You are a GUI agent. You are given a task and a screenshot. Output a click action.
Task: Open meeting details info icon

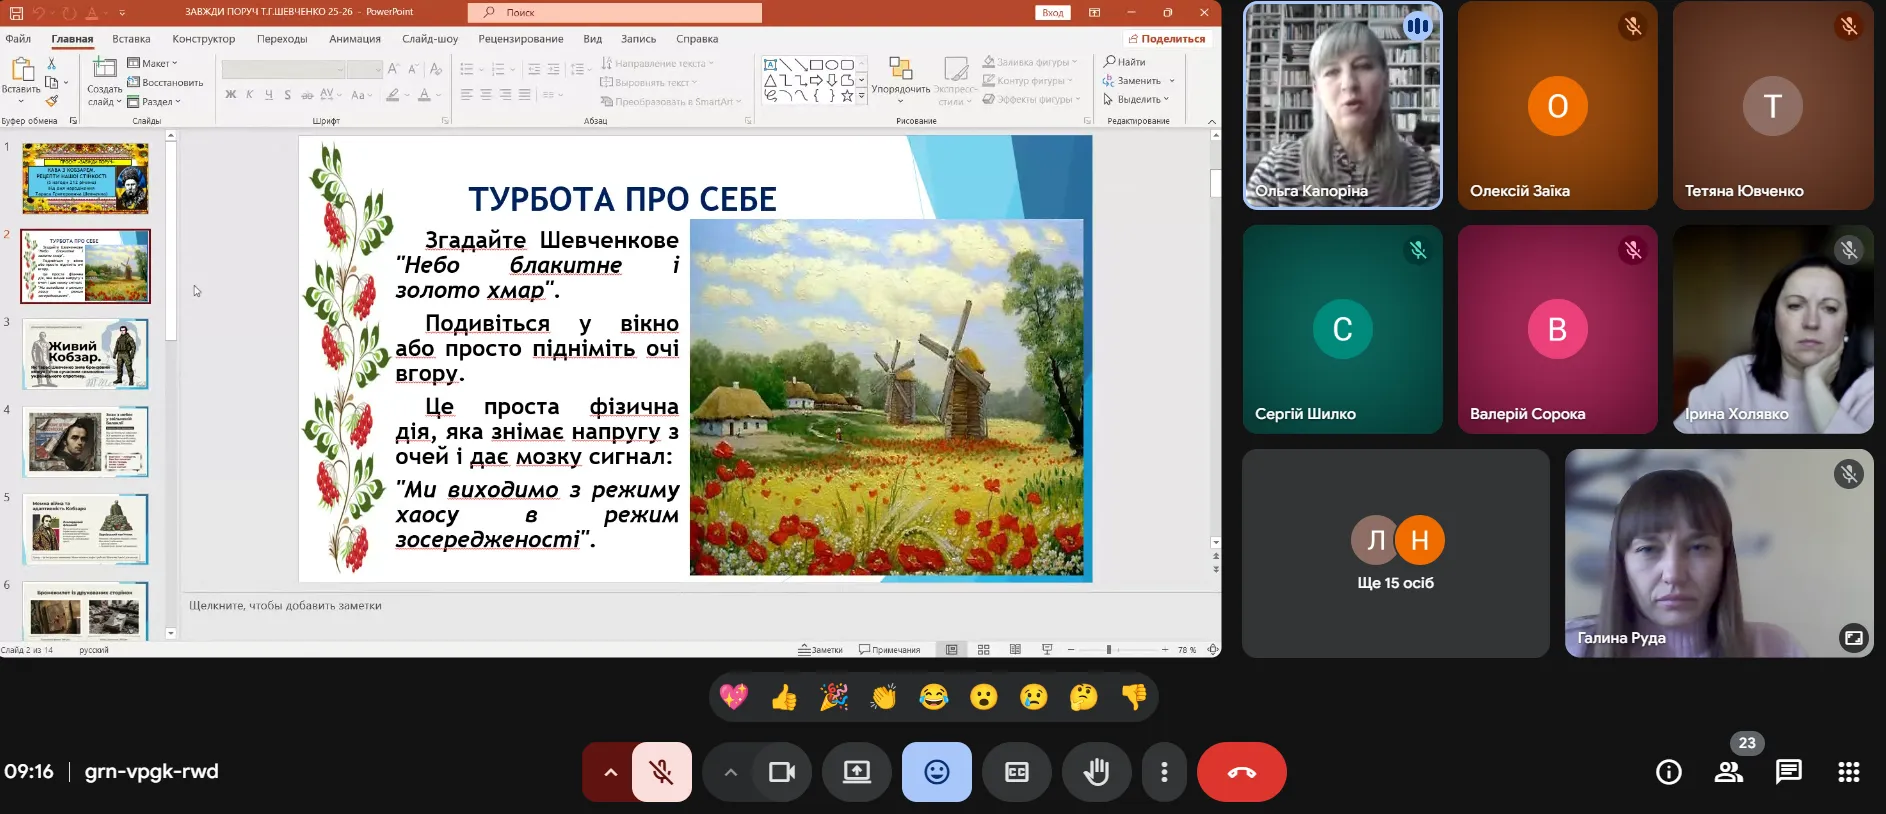(x=1668, y=772)
